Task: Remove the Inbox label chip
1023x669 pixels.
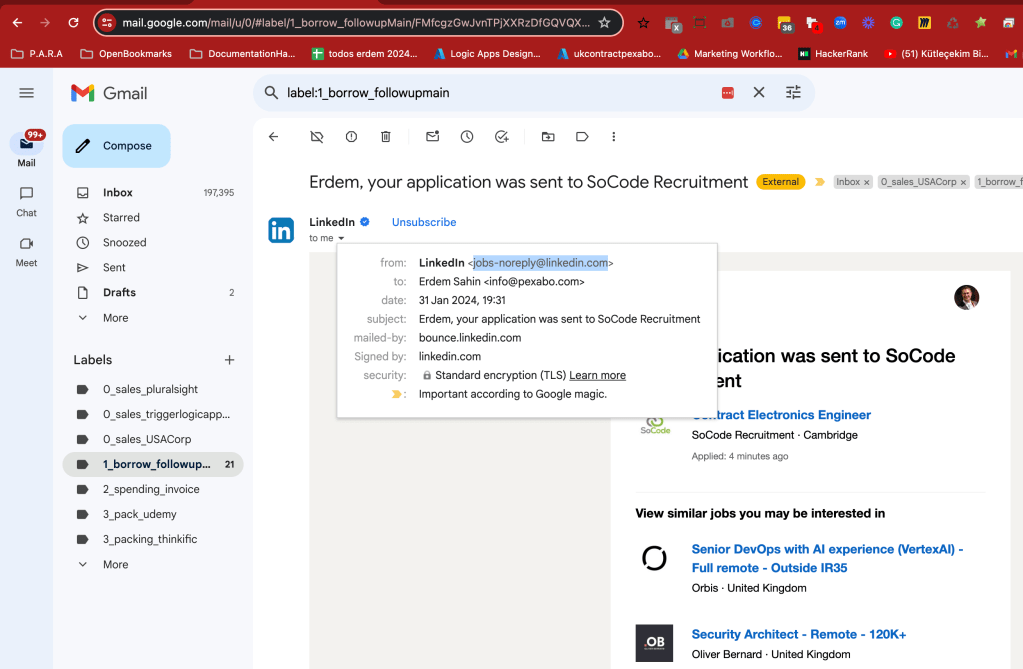Action: click(866, 183)
